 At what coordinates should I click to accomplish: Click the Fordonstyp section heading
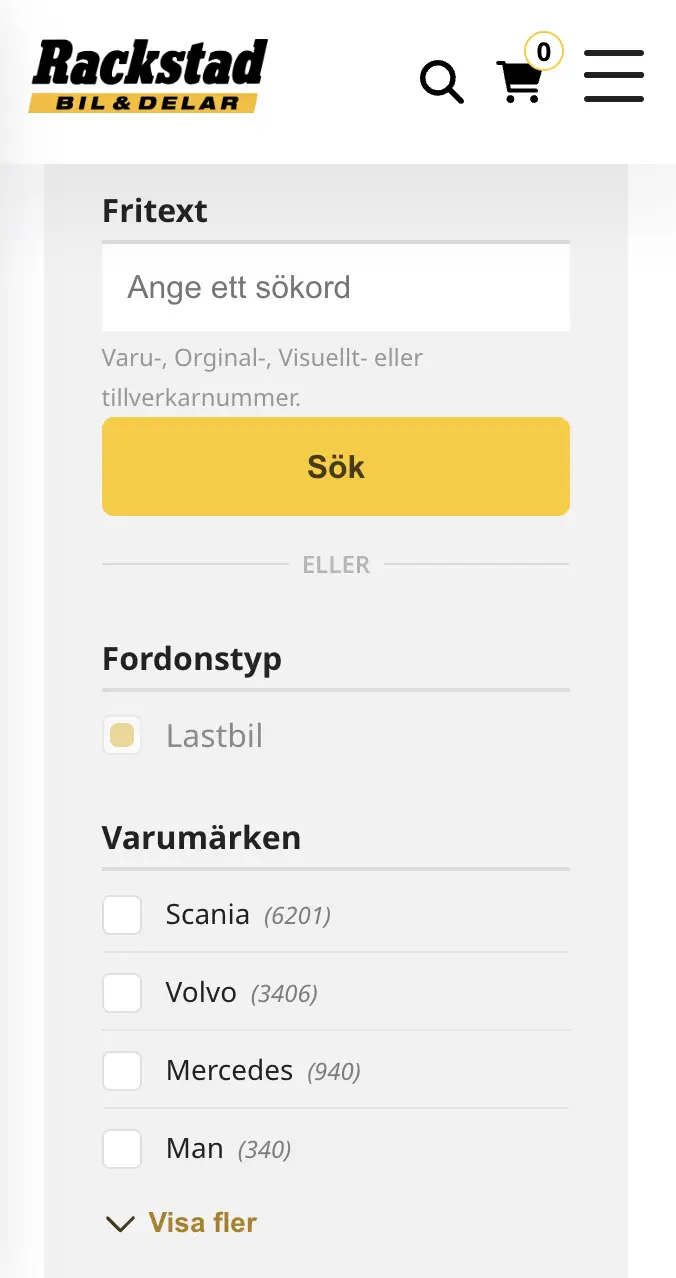191,658
